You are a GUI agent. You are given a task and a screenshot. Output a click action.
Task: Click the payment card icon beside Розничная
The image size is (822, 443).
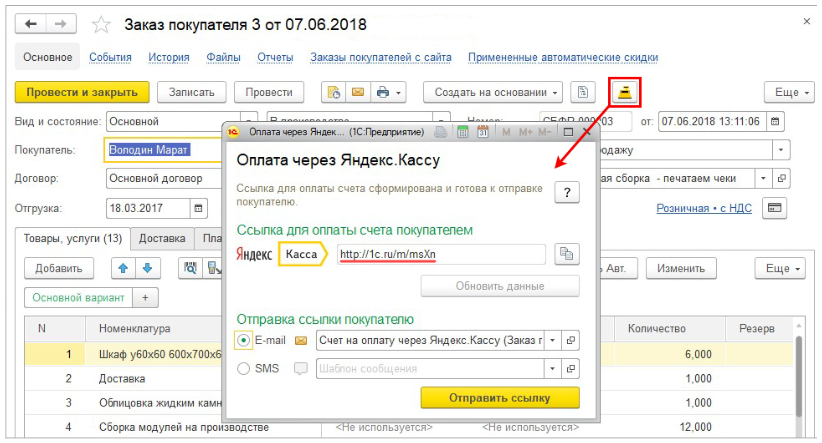point(774,208)
